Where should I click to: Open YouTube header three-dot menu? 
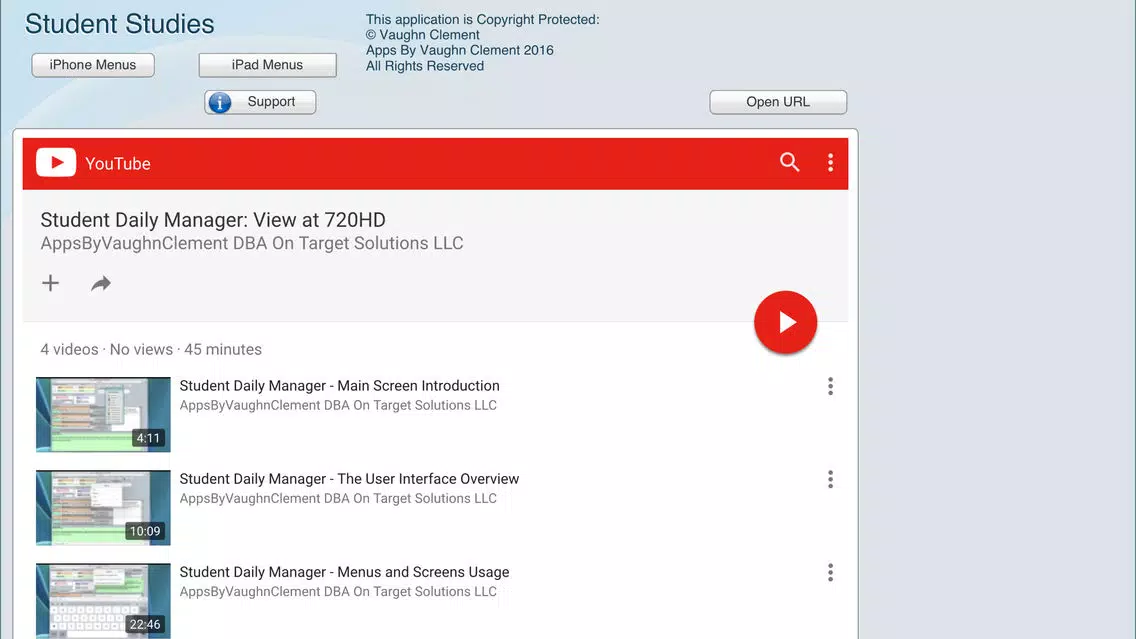[830, 162]
